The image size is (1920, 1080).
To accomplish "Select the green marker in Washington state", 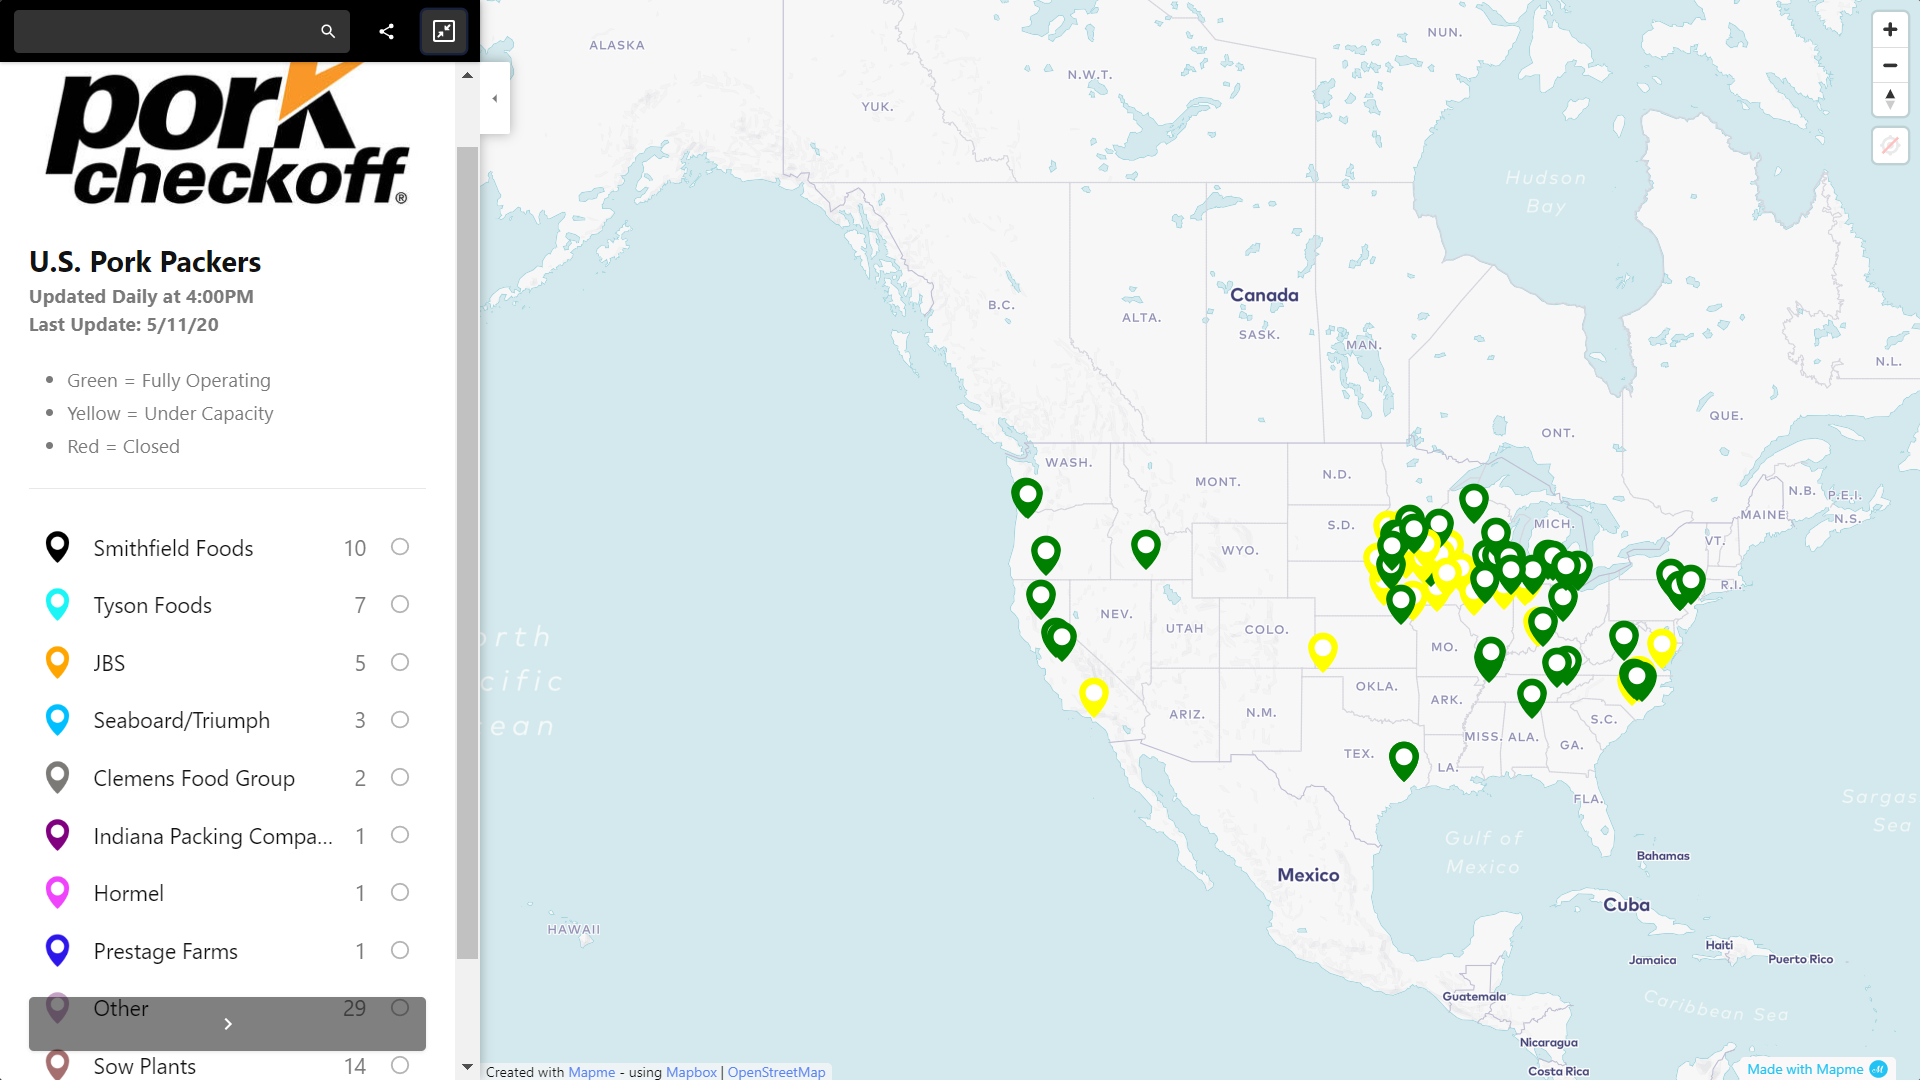I will [1027, 497].
